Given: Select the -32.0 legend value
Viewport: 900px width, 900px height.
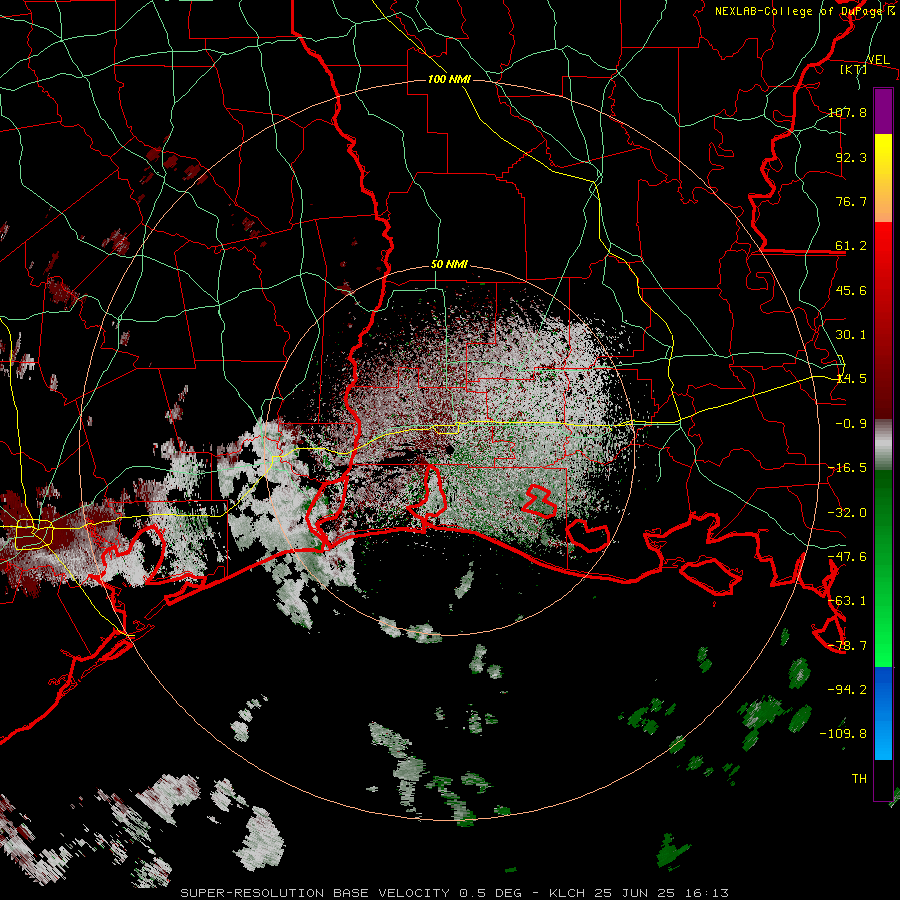Looking at the screenshot, I should point(847,513).
